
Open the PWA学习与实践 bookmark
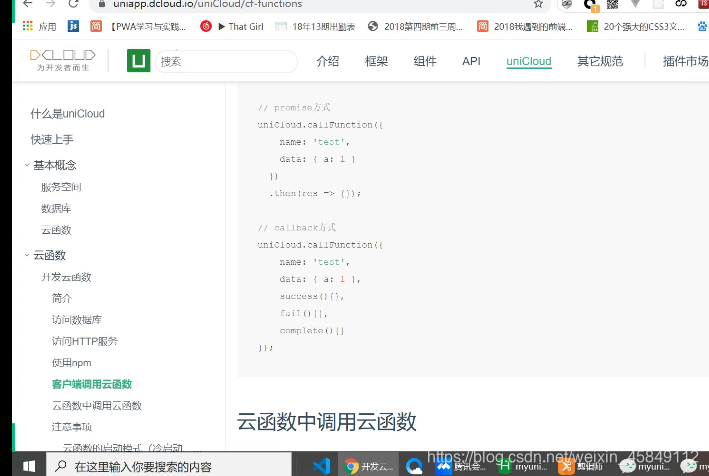click(x=138, y=27)
